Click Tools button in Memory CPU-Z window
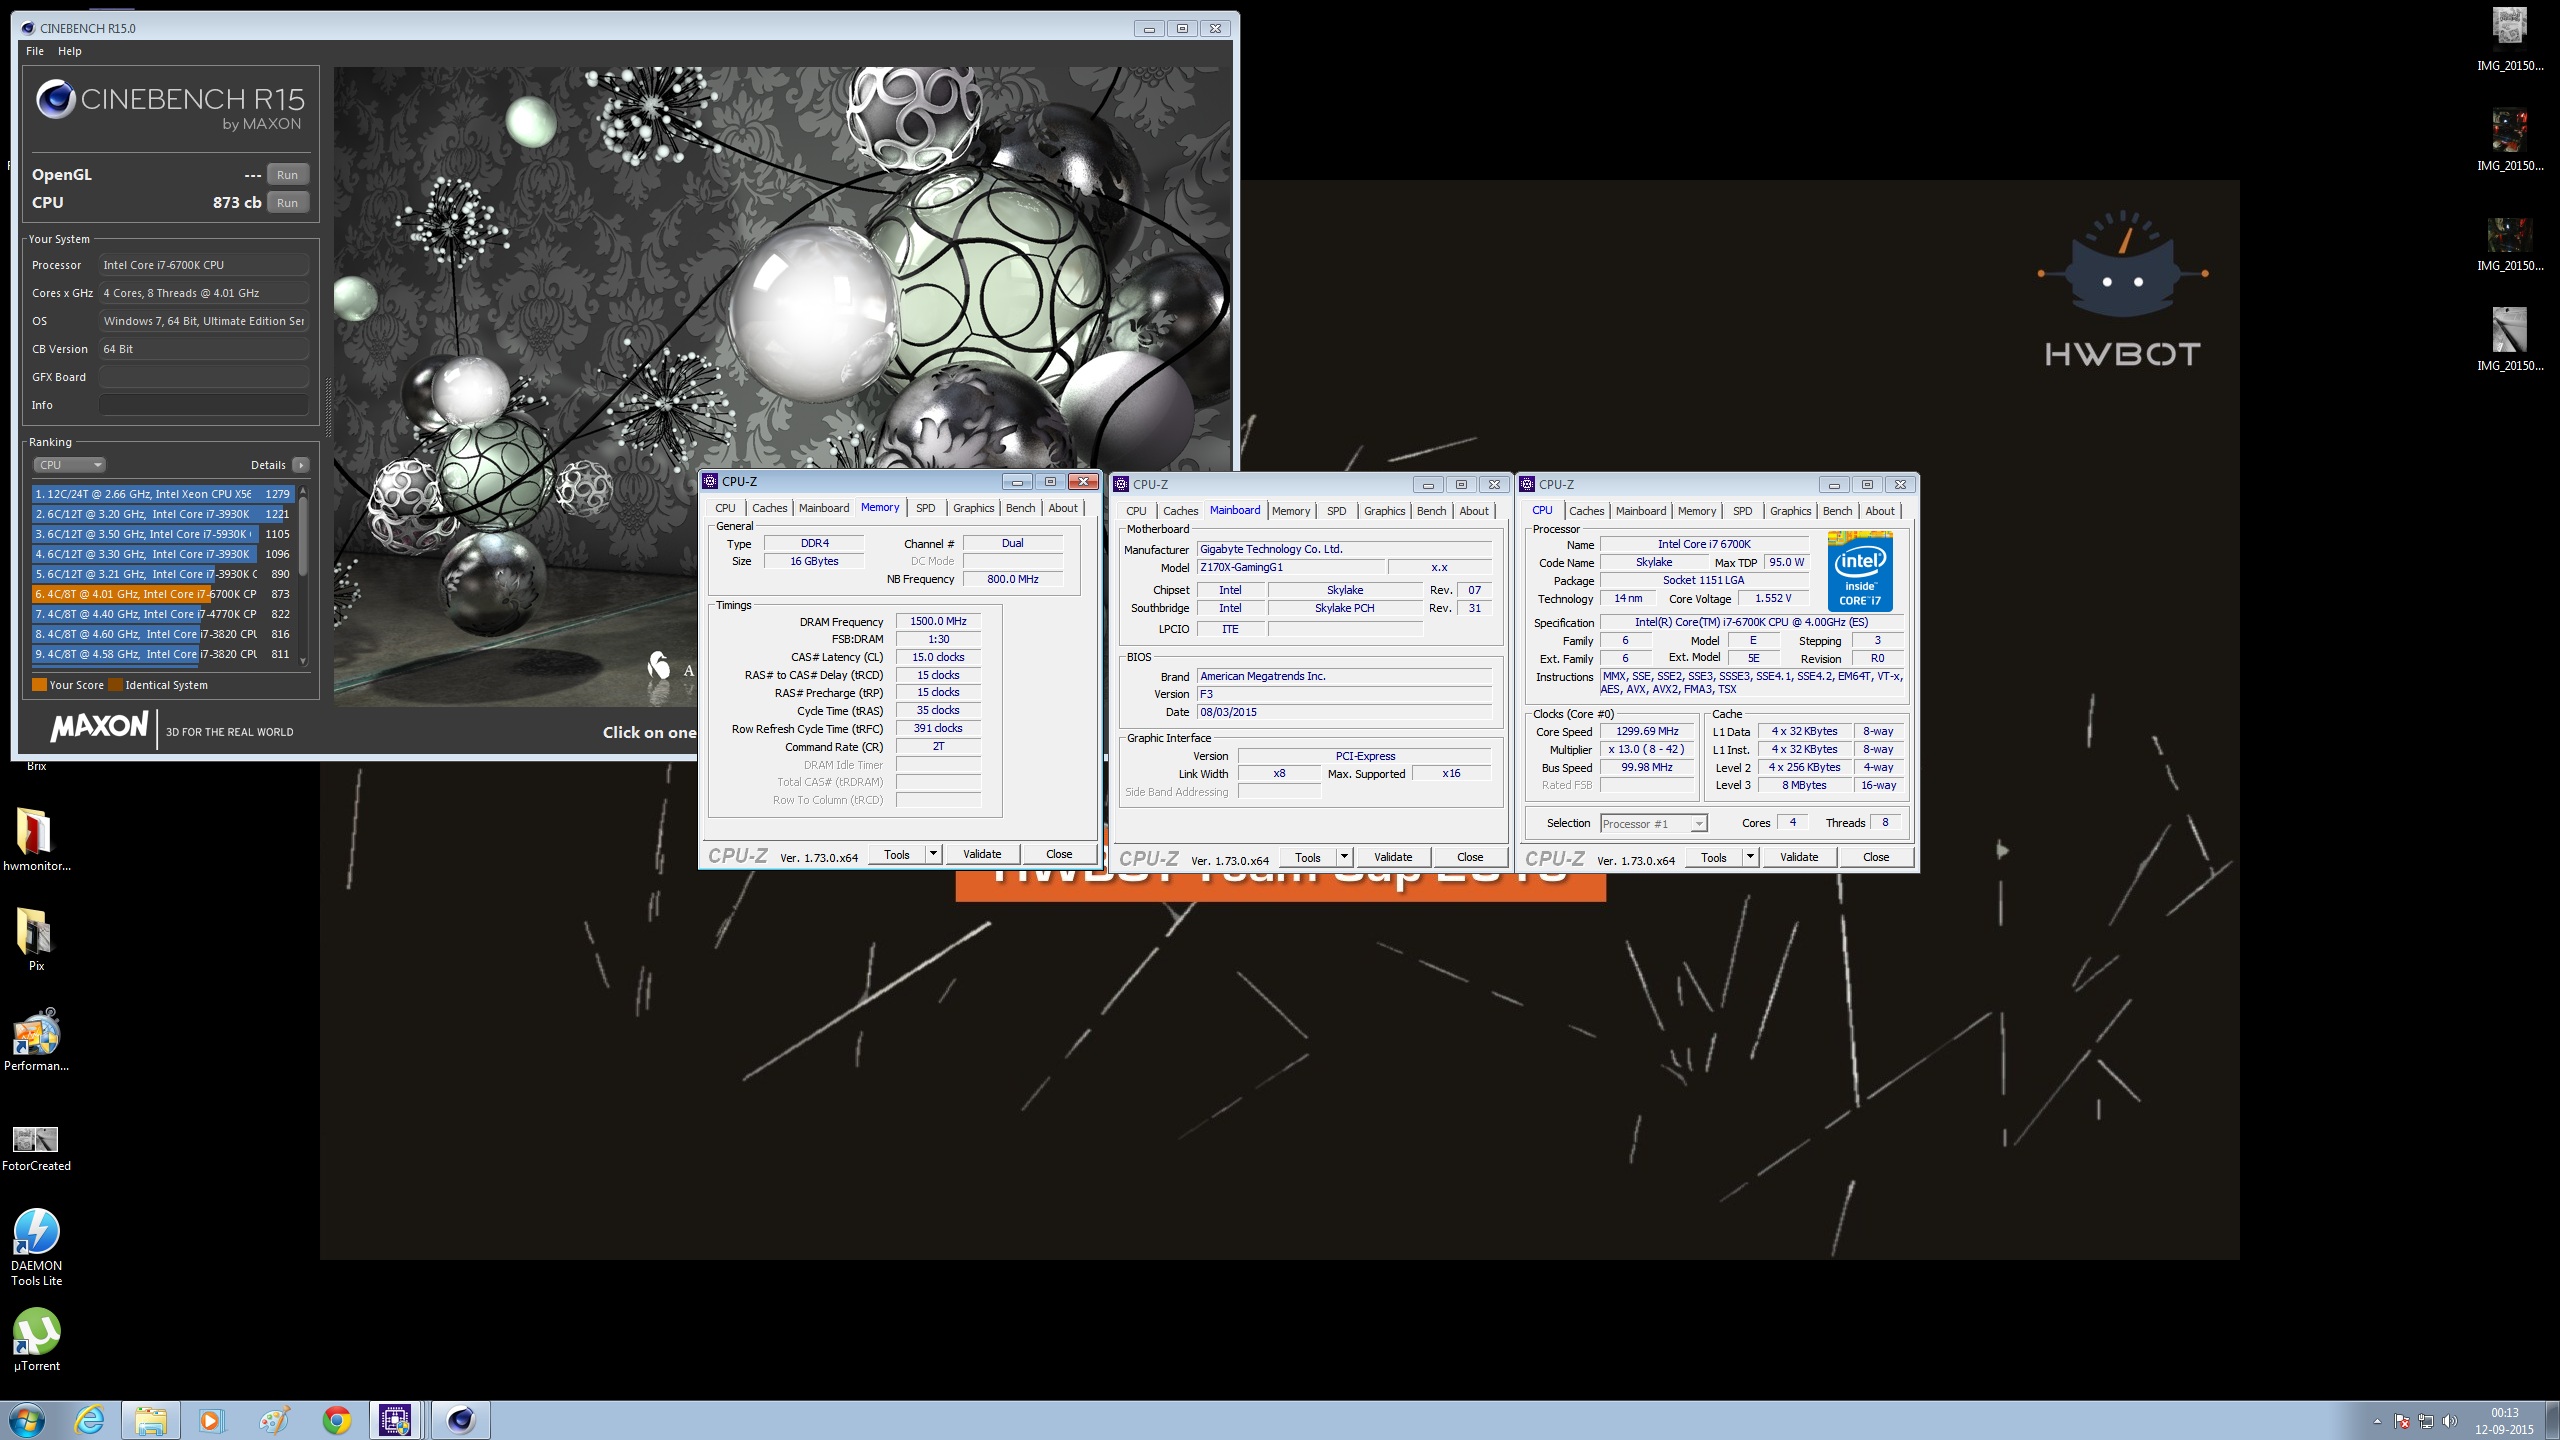This screenshot has width=2560, height=1440. coord(896,854)
